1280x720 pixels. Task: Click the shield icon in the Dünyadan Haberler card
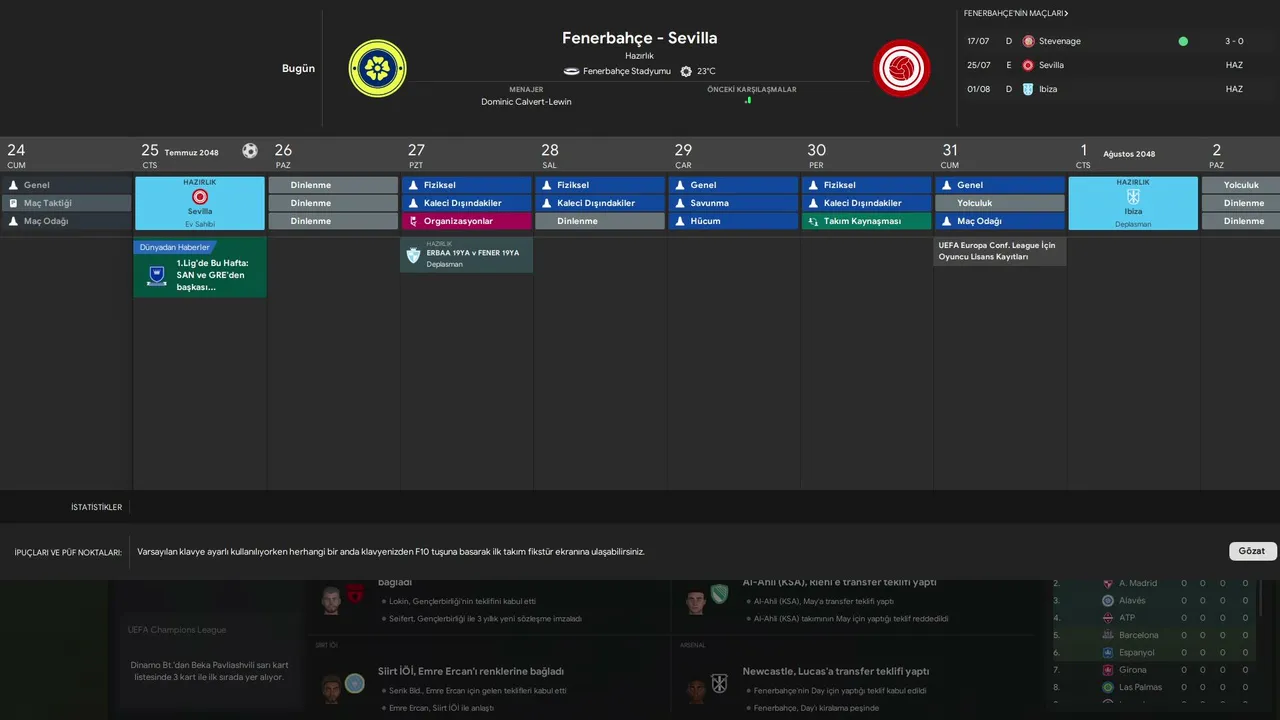click(x=157, y=275)
